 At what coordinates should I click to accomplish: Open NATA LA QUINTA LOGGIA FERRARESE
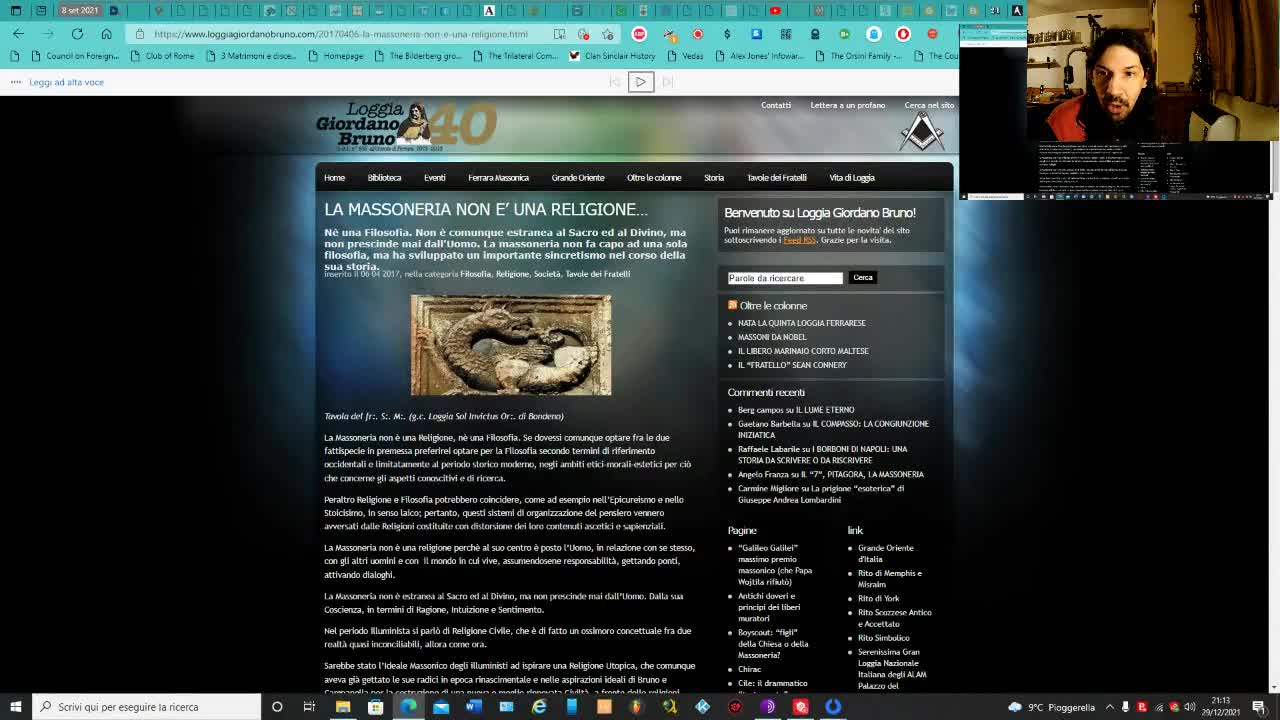(802, 323)
